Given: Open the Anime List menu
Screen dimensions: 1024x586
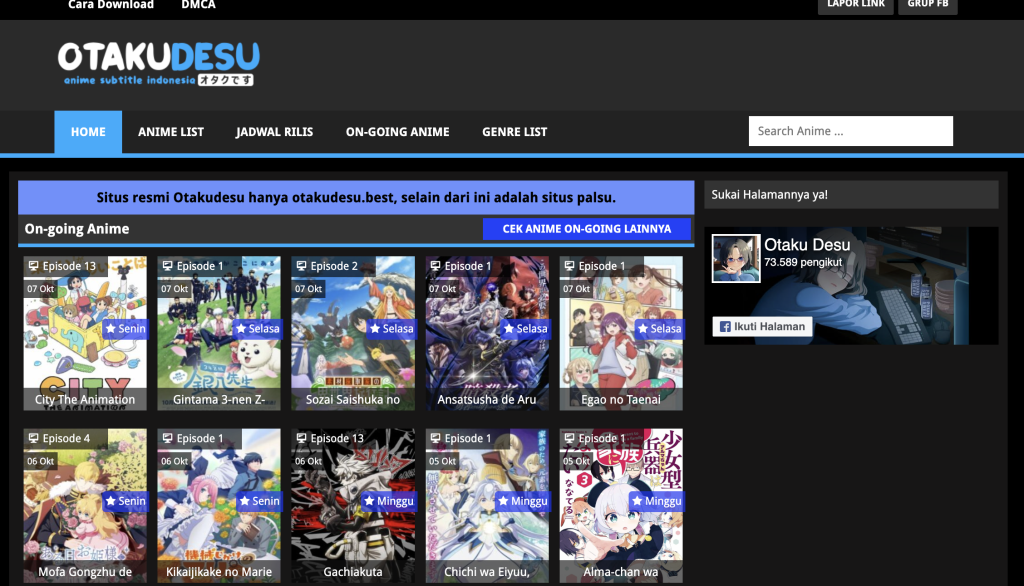Looking at the screenshot, I should 171,132.
